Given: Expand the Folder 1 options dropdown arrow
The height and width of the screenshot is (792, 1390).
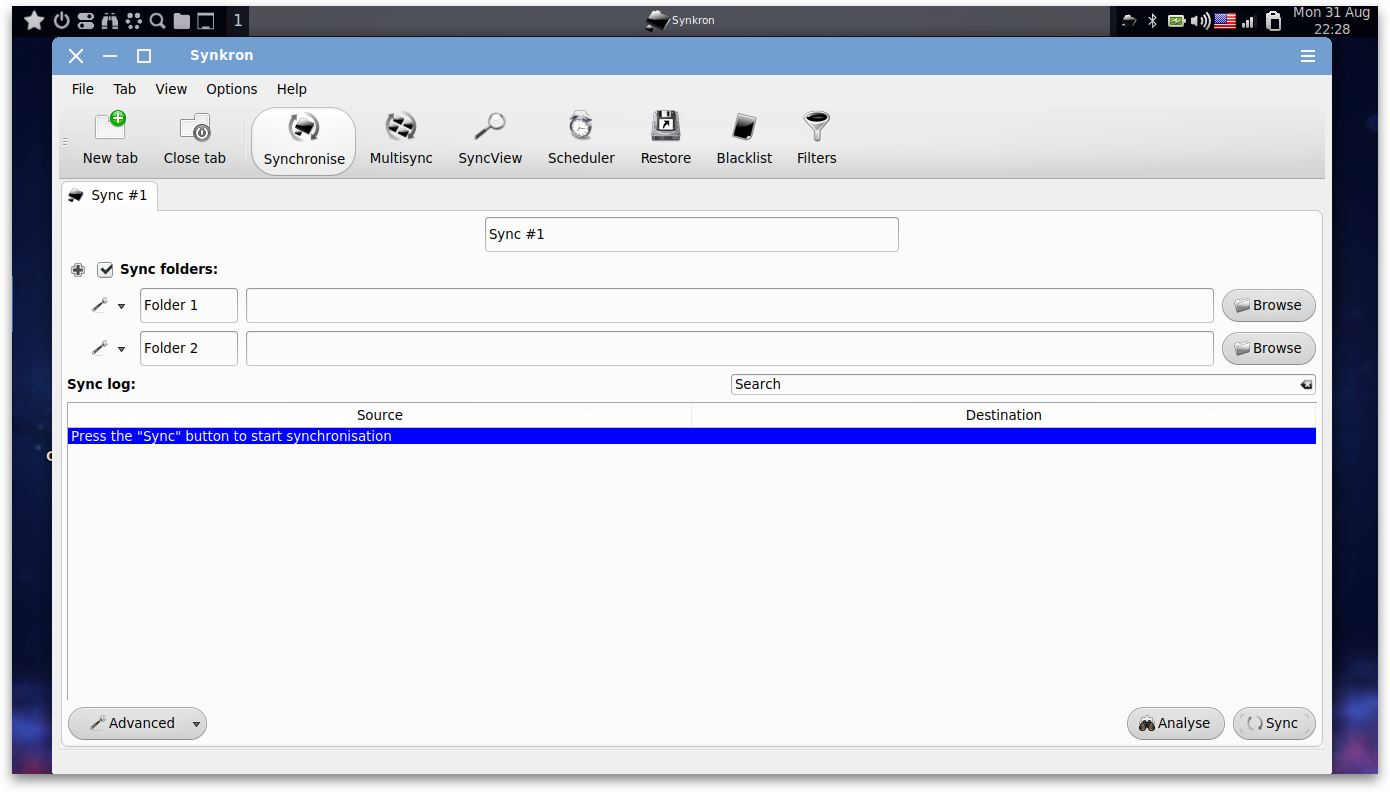Looking at the screenshot, I should (x=122, y=307).
